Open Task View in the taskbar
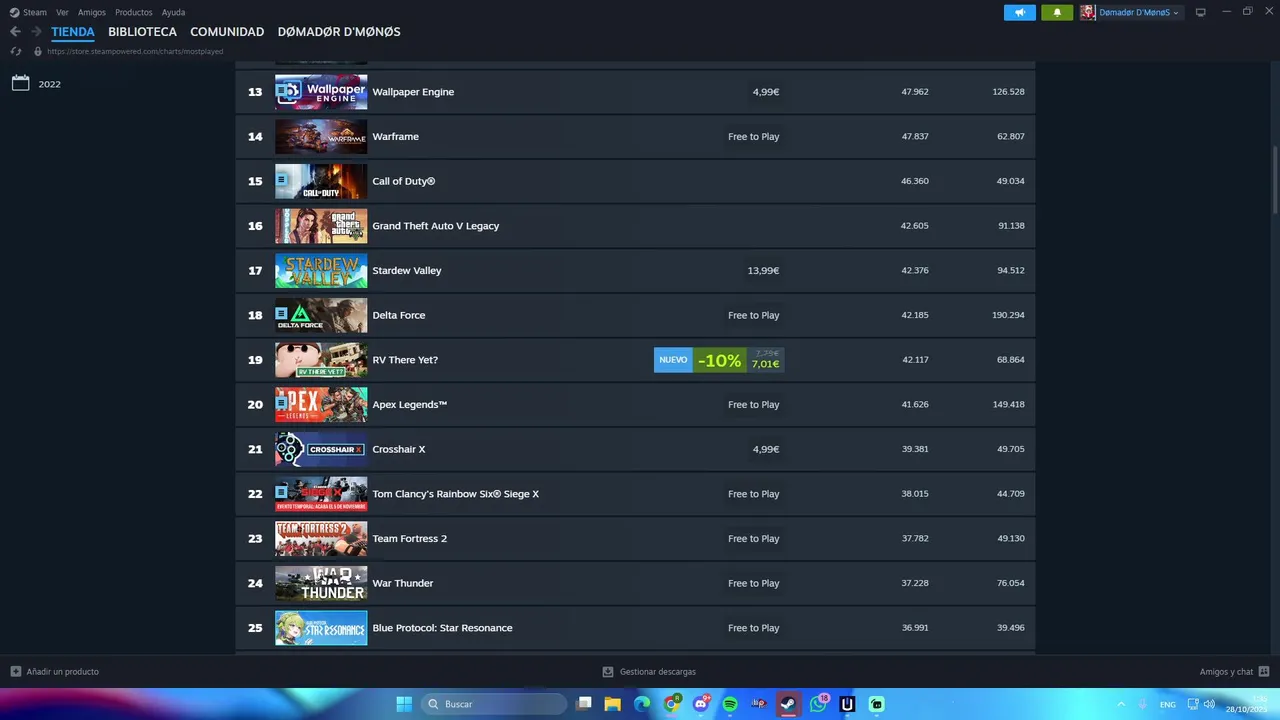The height and width of the screenshot is (720, 1280). [x=585, y=704]
